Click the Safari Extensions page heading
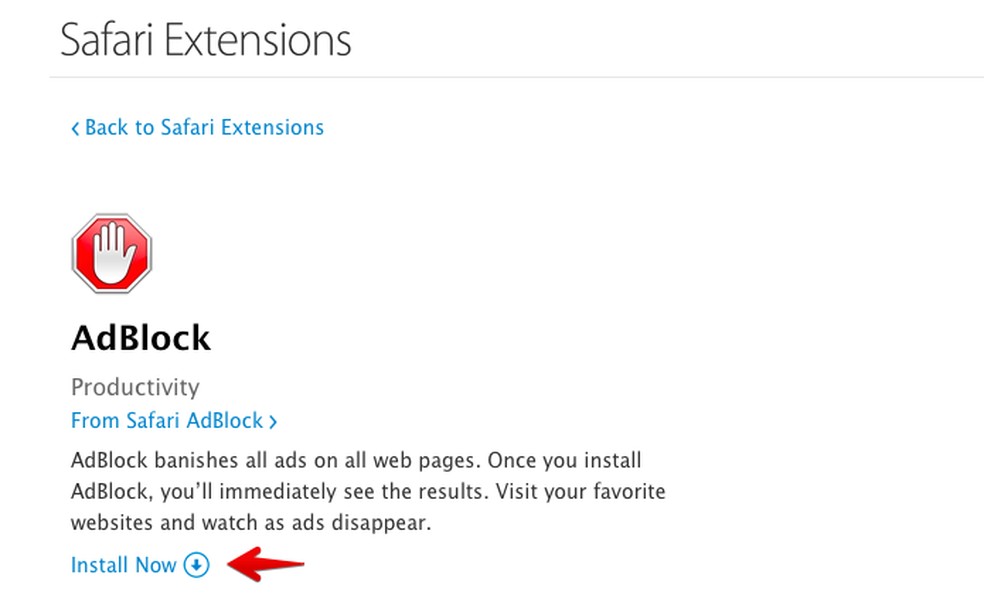 [x=205, y=41]
